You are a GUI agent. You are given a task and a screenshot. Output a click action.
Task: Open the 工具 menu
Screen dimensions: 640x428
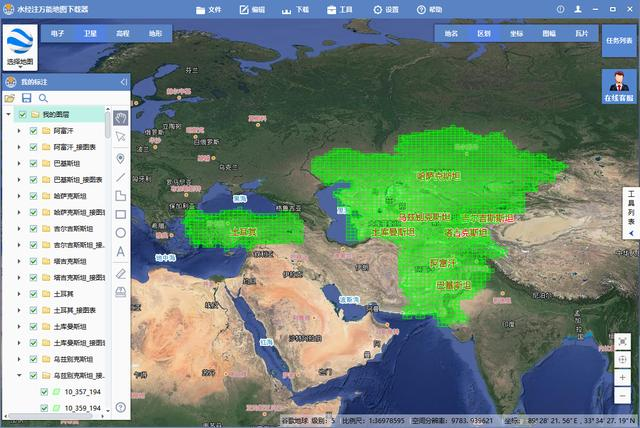coord(340,9)
